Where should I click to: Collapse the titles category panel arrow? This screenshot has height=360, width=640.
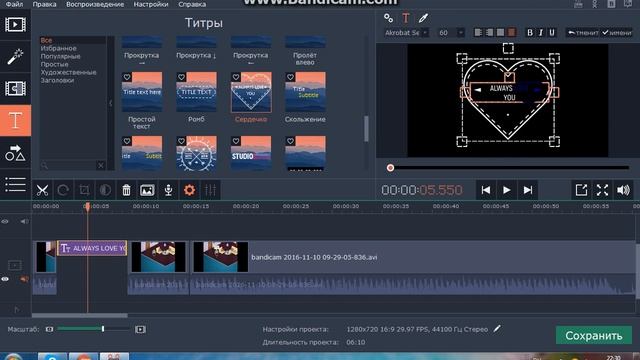[x=111, y=103]
